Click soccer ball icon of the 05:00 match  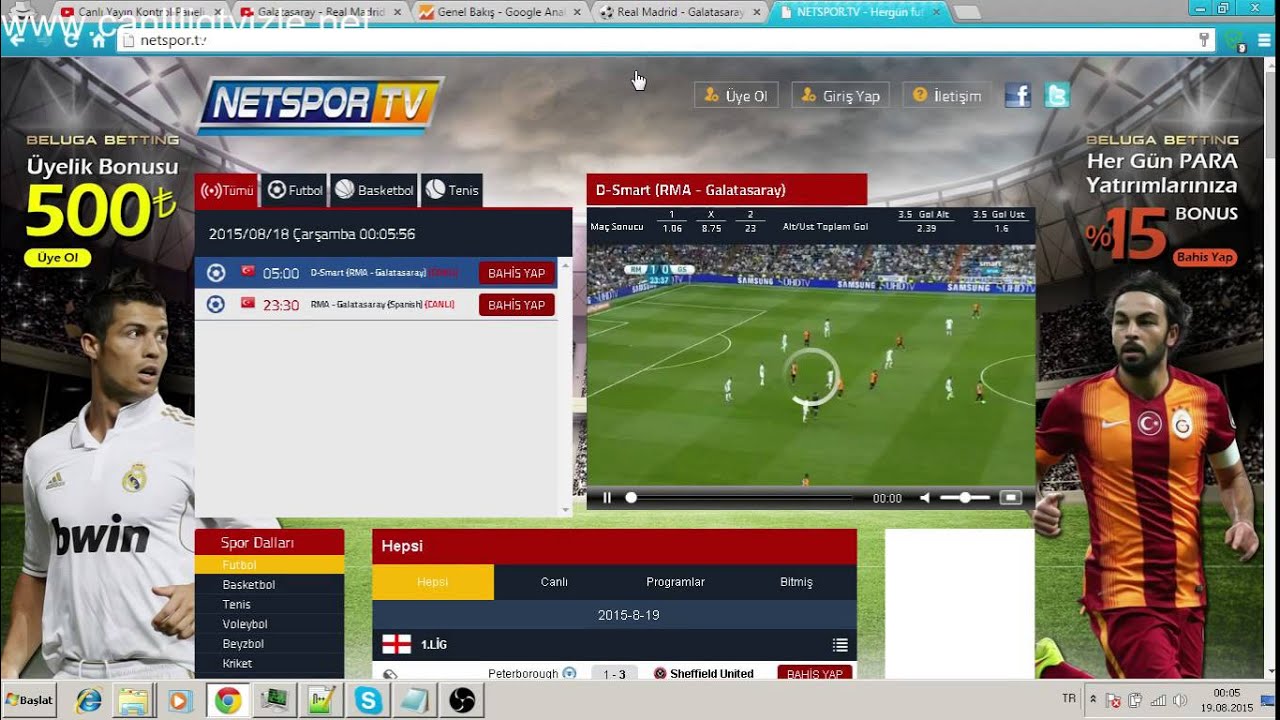(215, 273)
